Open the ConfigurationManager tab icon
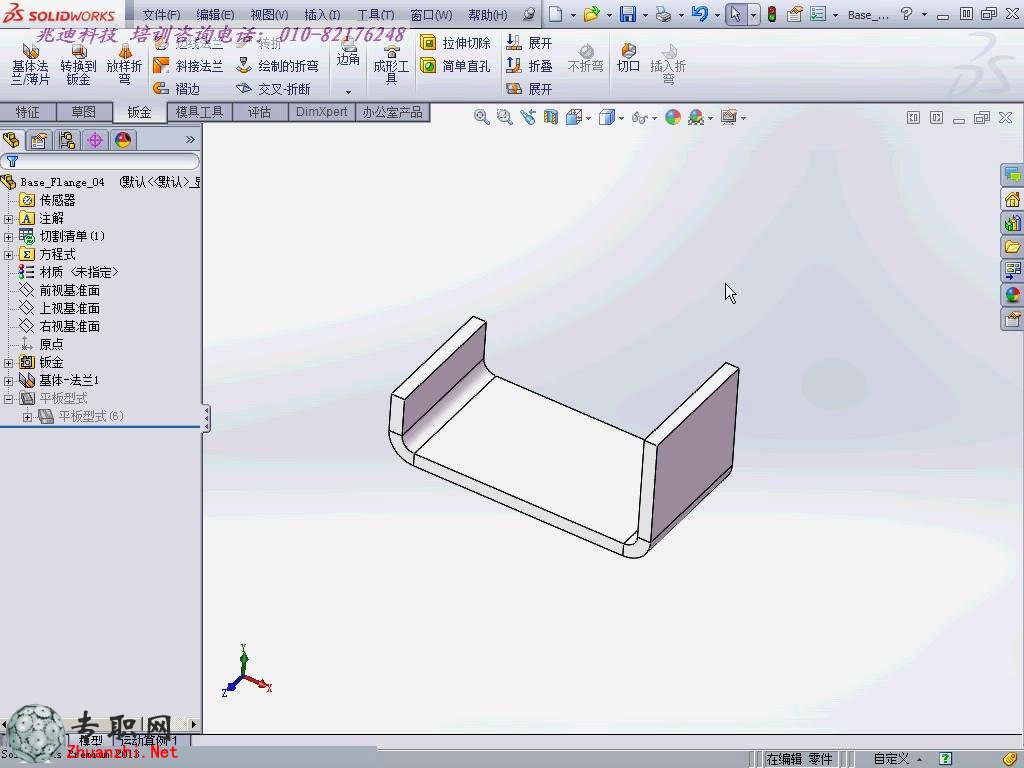 67,140
